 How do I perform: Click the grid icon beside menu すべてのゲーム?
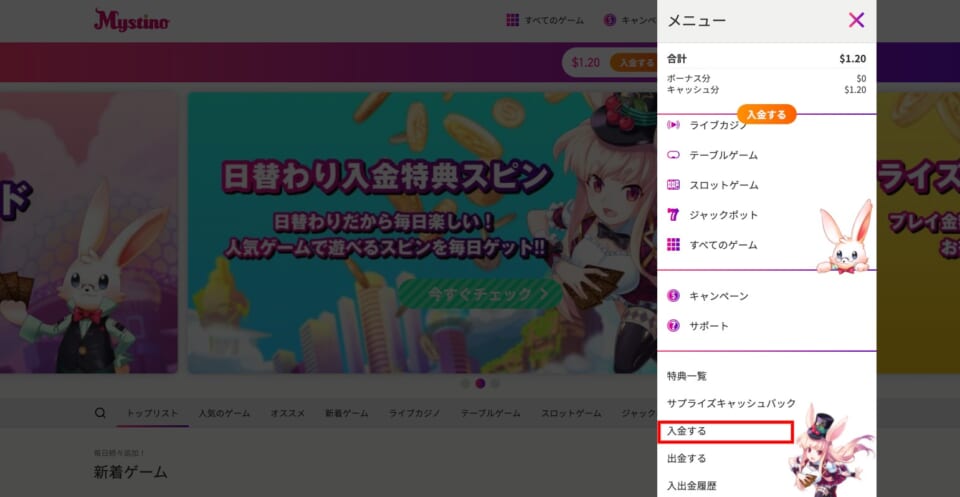coord(673,245)
